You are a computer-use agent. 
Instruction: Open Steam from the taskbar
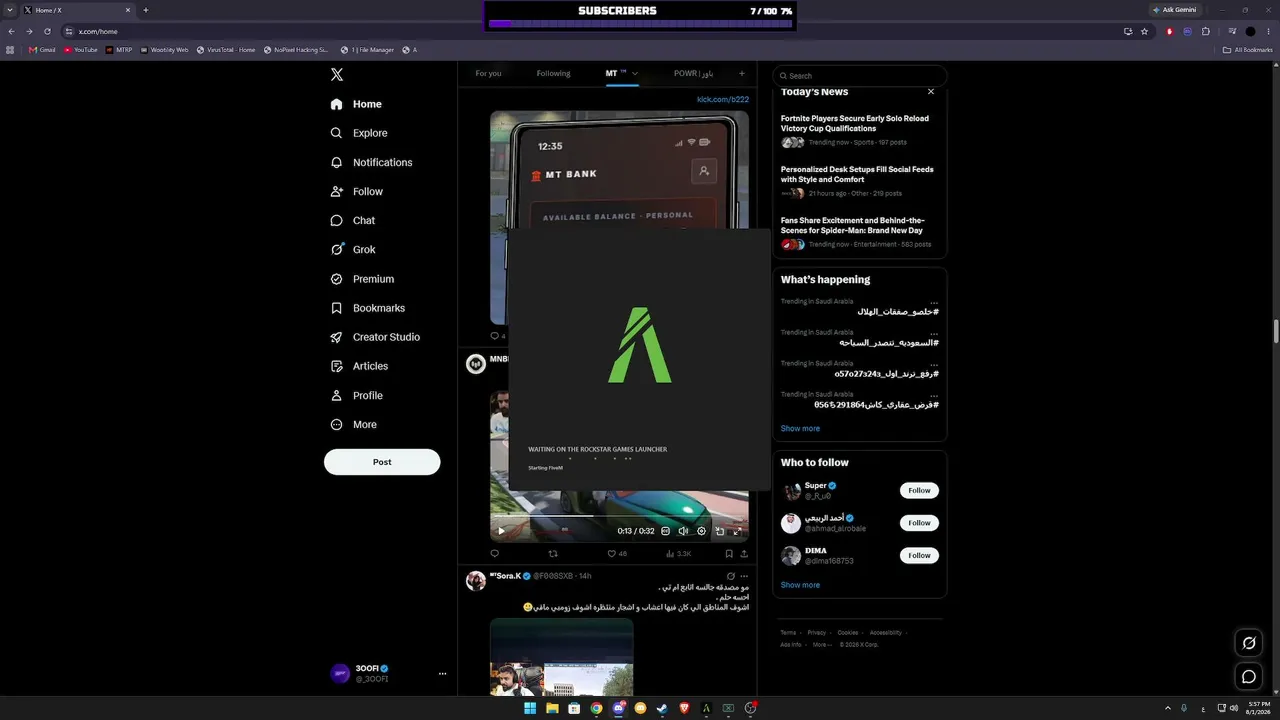pyautogui.click(x=662, y=708)
